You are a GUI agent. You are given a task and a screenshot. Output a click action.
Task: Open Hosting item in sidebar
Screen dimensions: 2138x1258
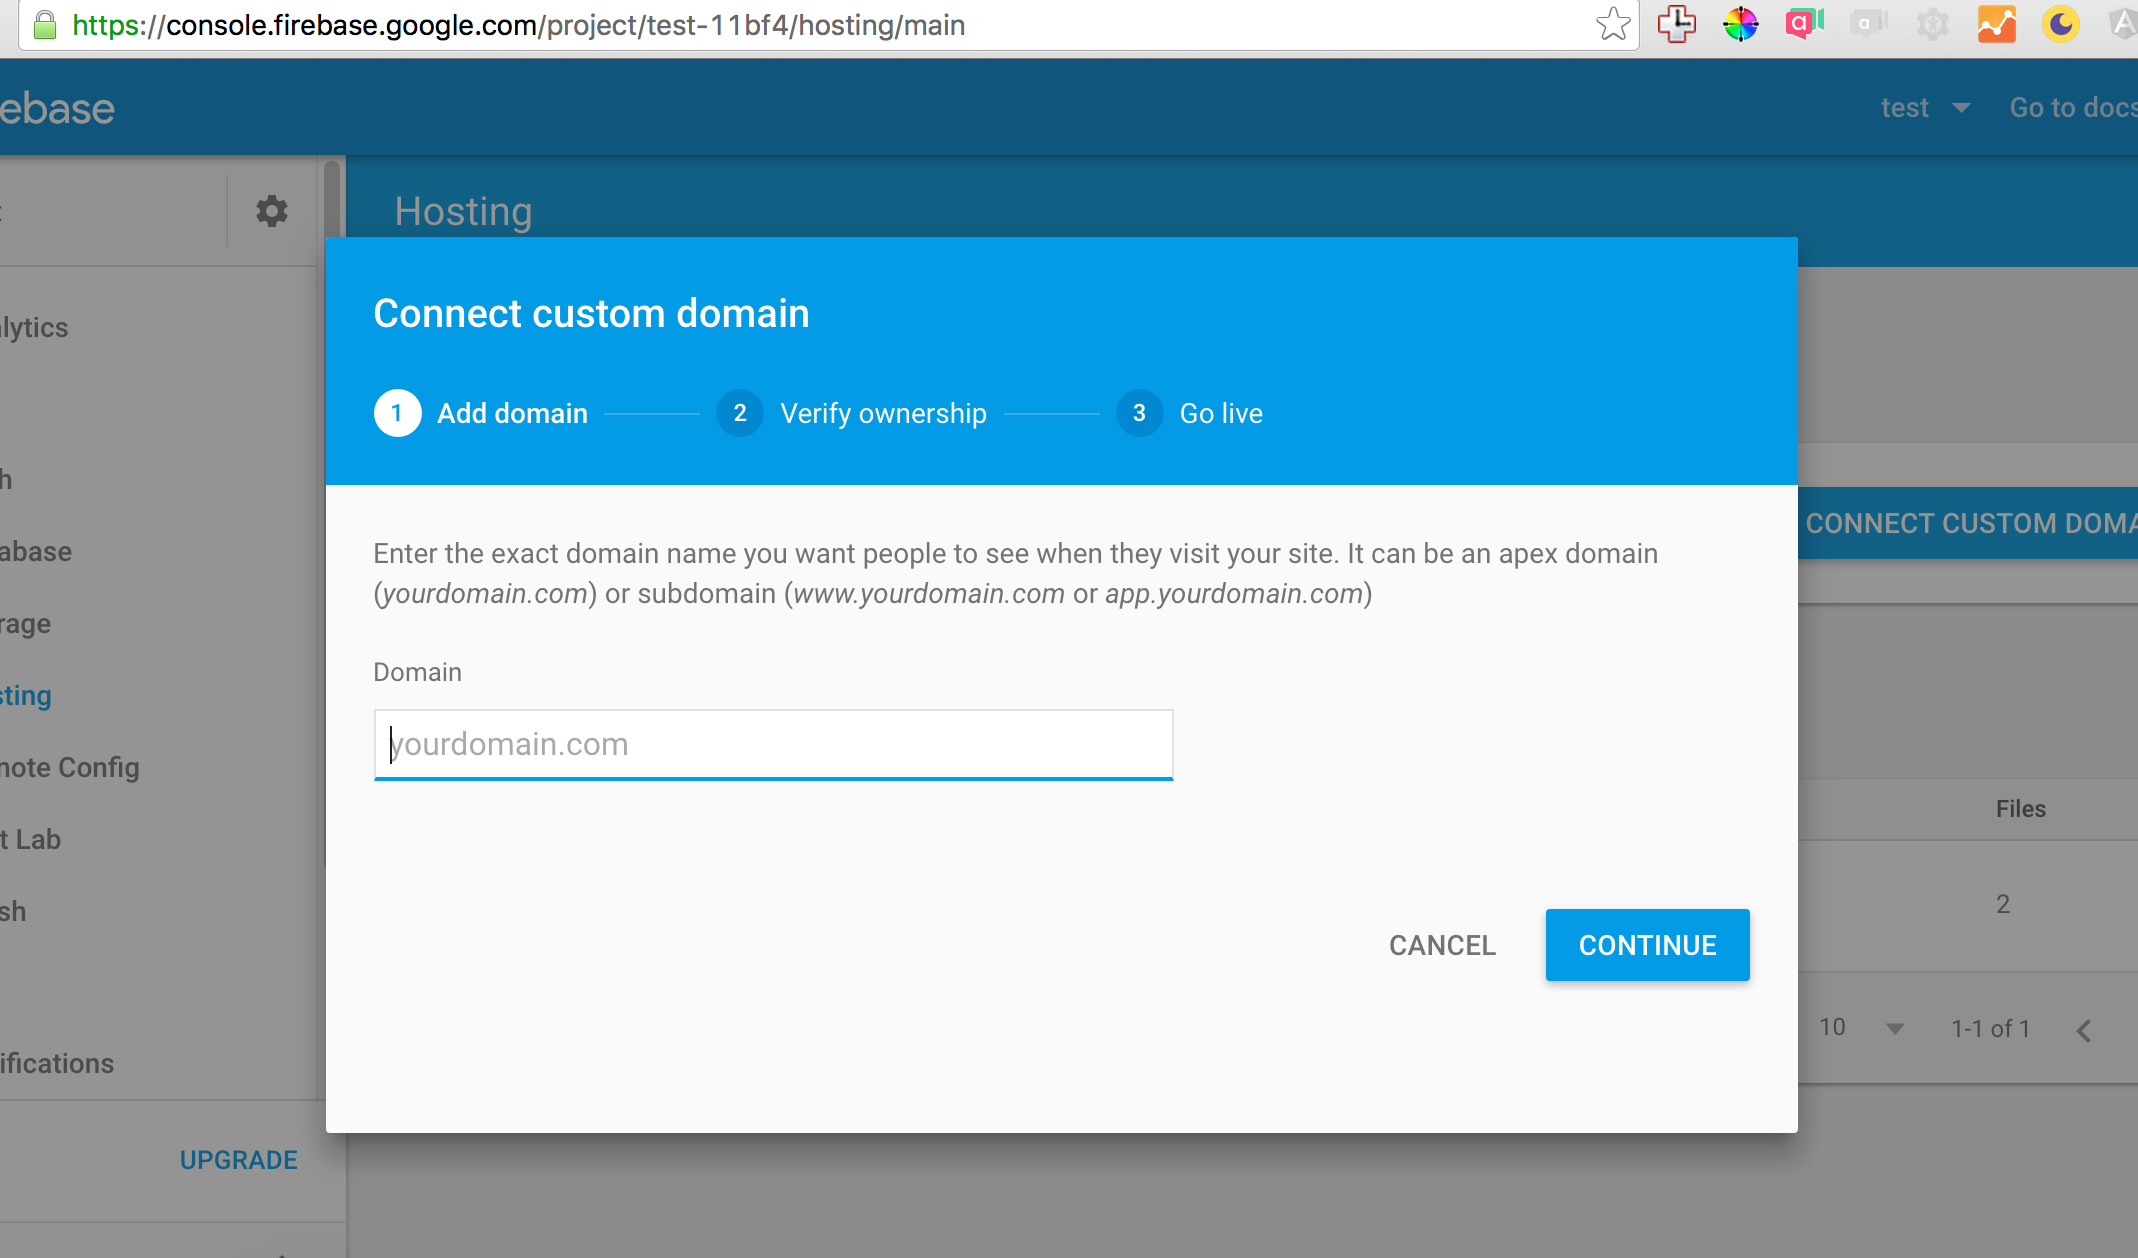click(x=26, y=695)
